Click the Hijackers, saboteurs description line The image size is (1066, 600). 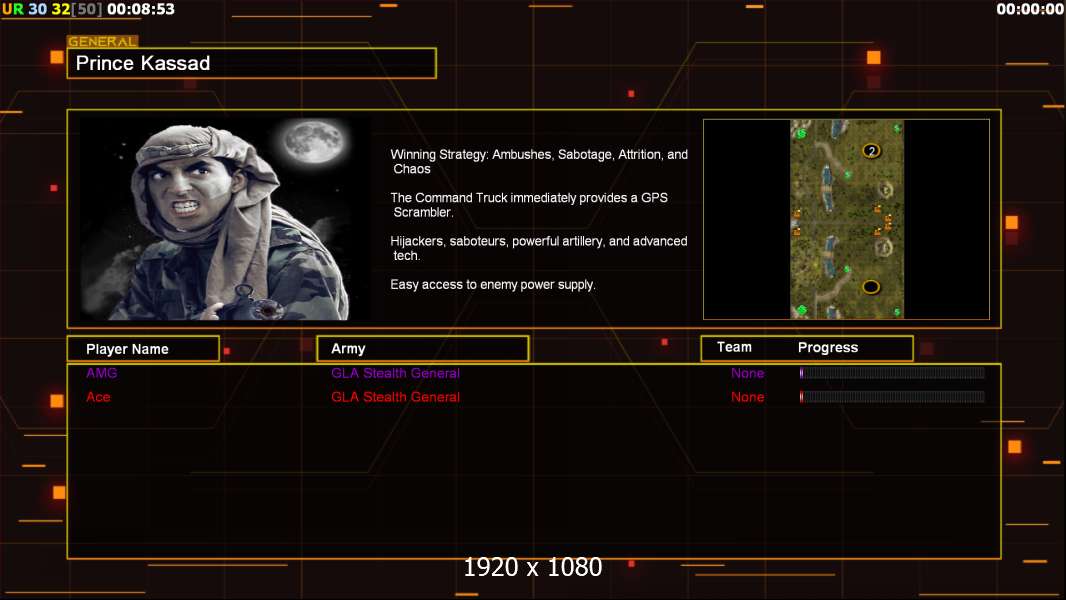coord(538,248)
